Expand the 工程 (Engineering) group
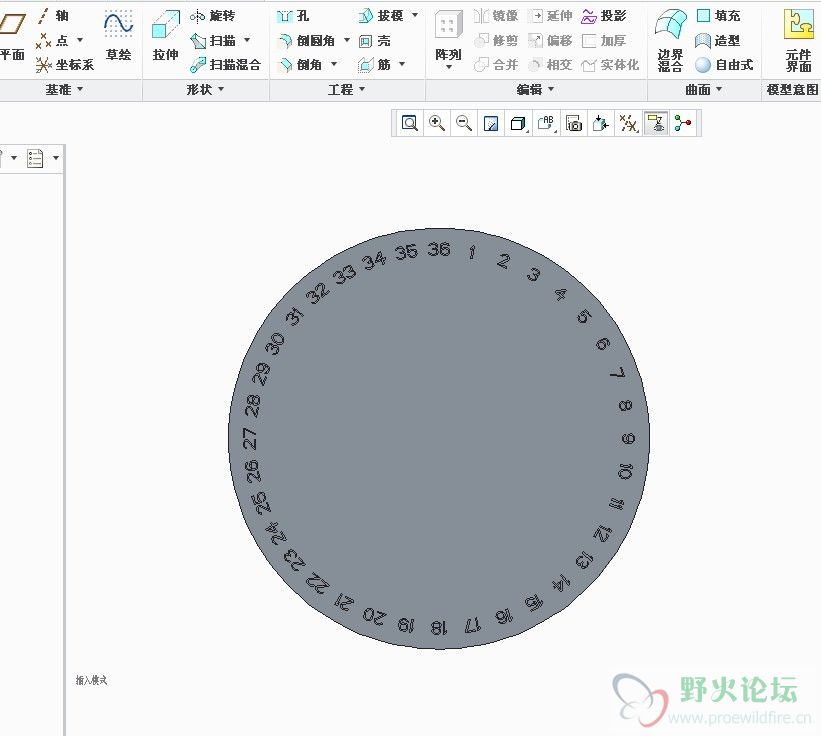The width and height of the screenshot is (821, 736). pos(346,90)
